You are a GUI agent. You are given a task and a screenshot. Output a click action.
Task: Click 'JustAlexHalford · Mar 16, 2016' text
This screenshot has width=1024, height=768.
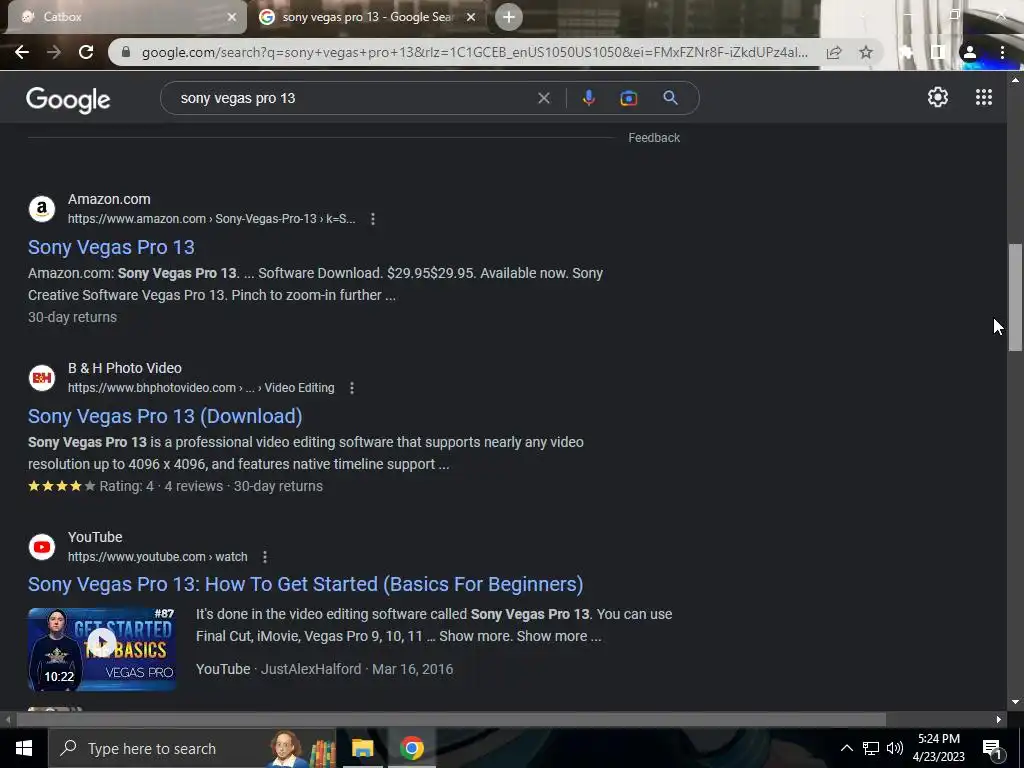click(357, 669)
